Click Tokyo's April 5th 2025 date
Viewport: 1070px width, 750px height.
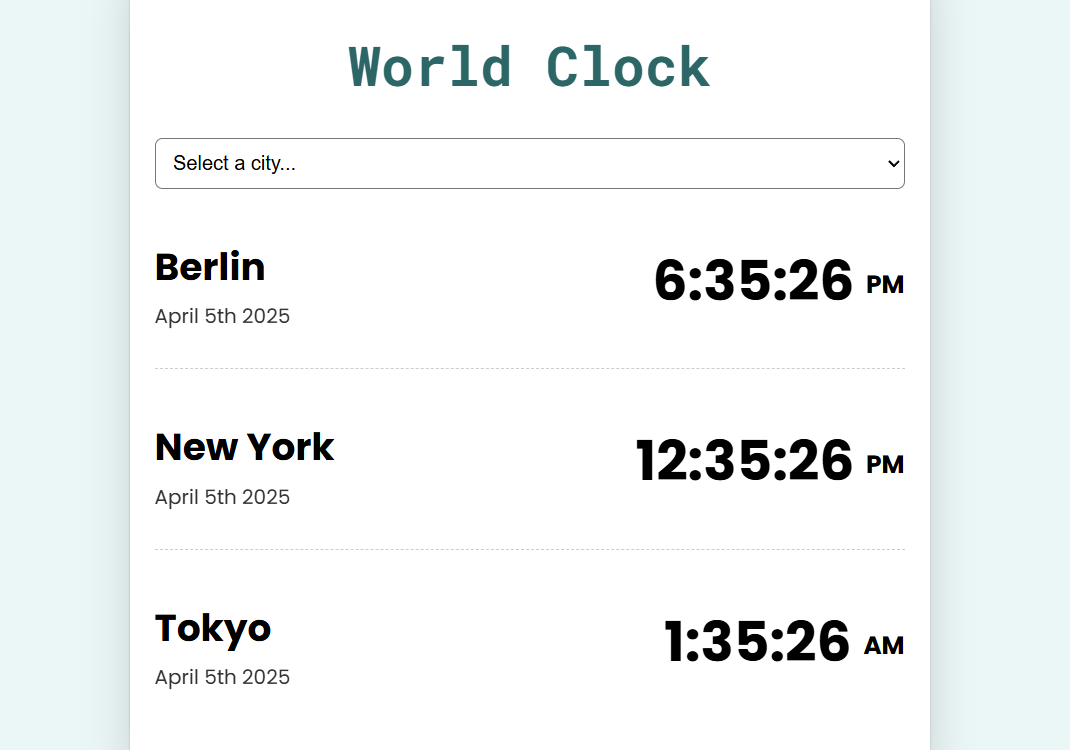[x=222, y=677]
